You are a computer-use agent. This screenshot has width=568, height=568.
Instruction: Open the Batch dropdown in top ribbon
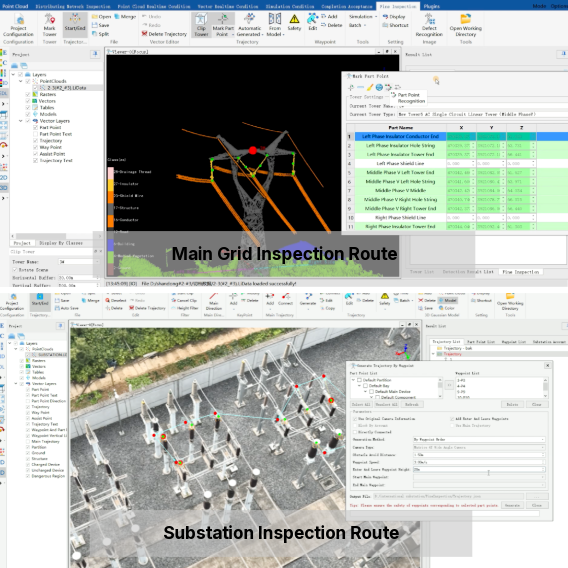[x=357, y=25]
